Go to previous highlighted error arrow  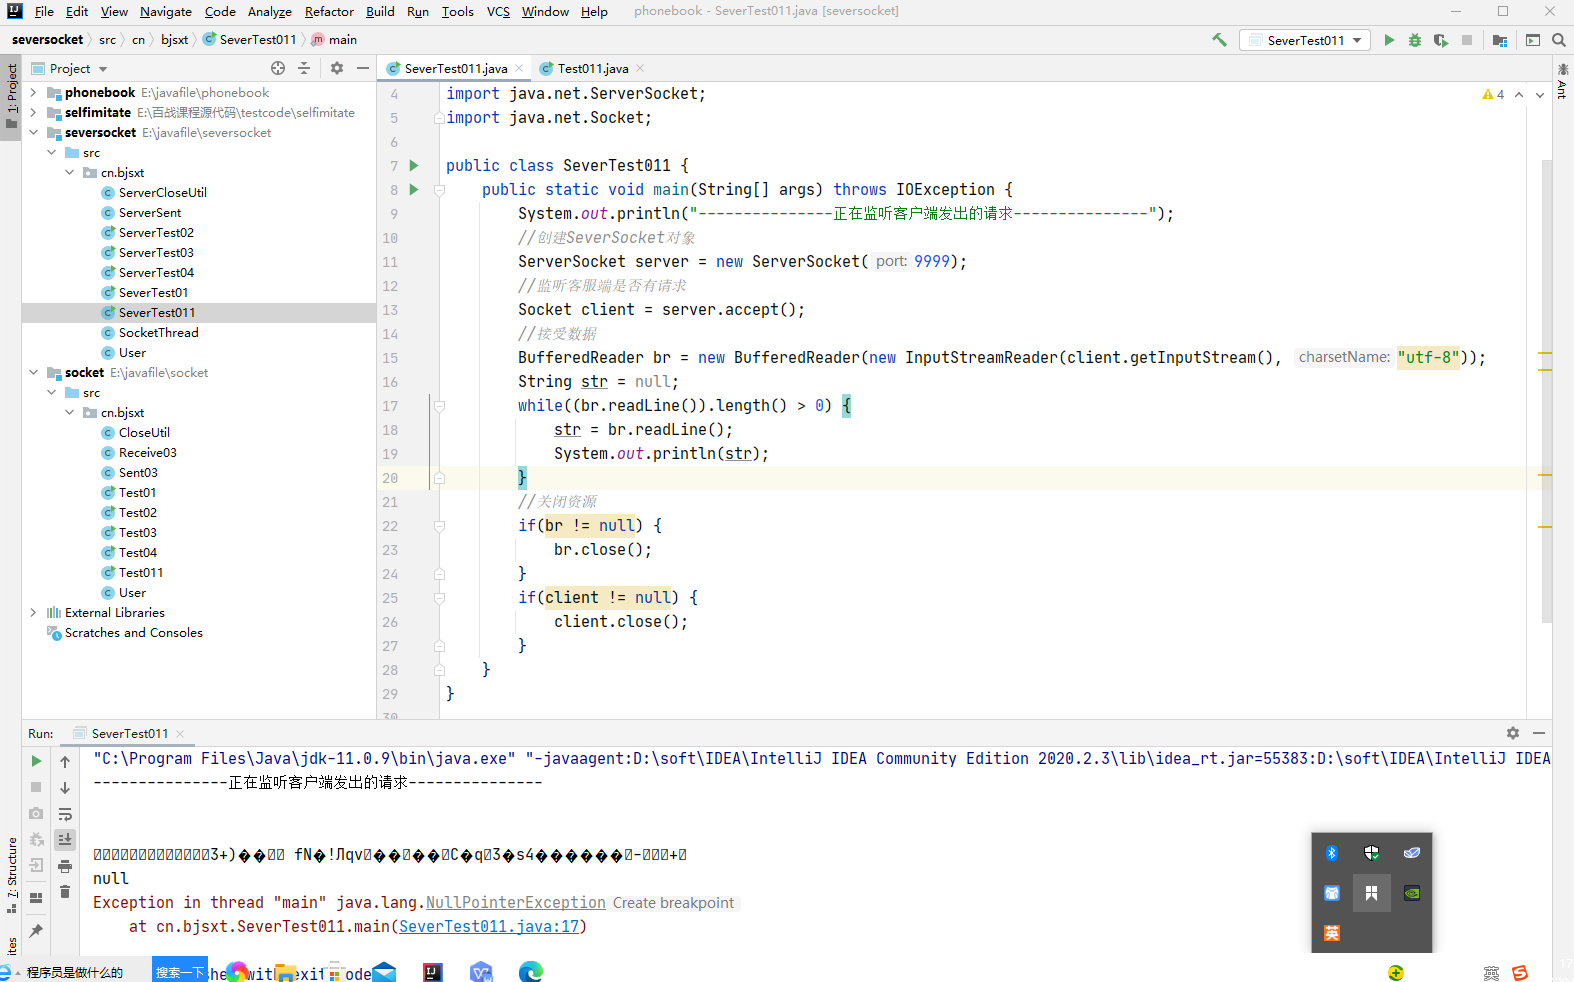coord(1519,94)
